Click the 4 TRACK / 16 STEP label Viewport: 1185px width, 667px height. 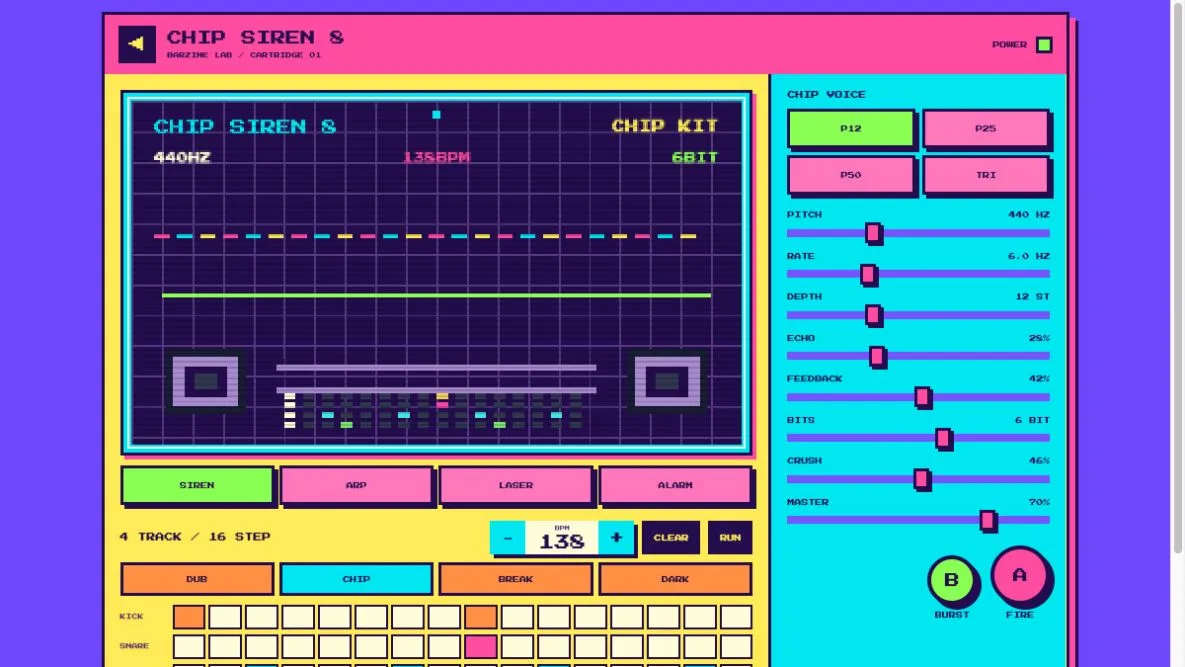point(195,536)
